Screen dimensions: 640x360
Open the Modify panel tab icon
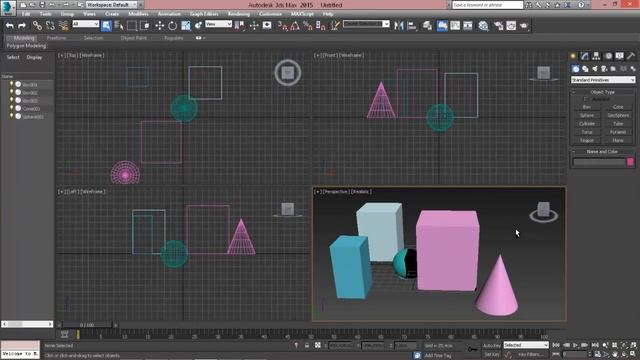coord(585,56)
